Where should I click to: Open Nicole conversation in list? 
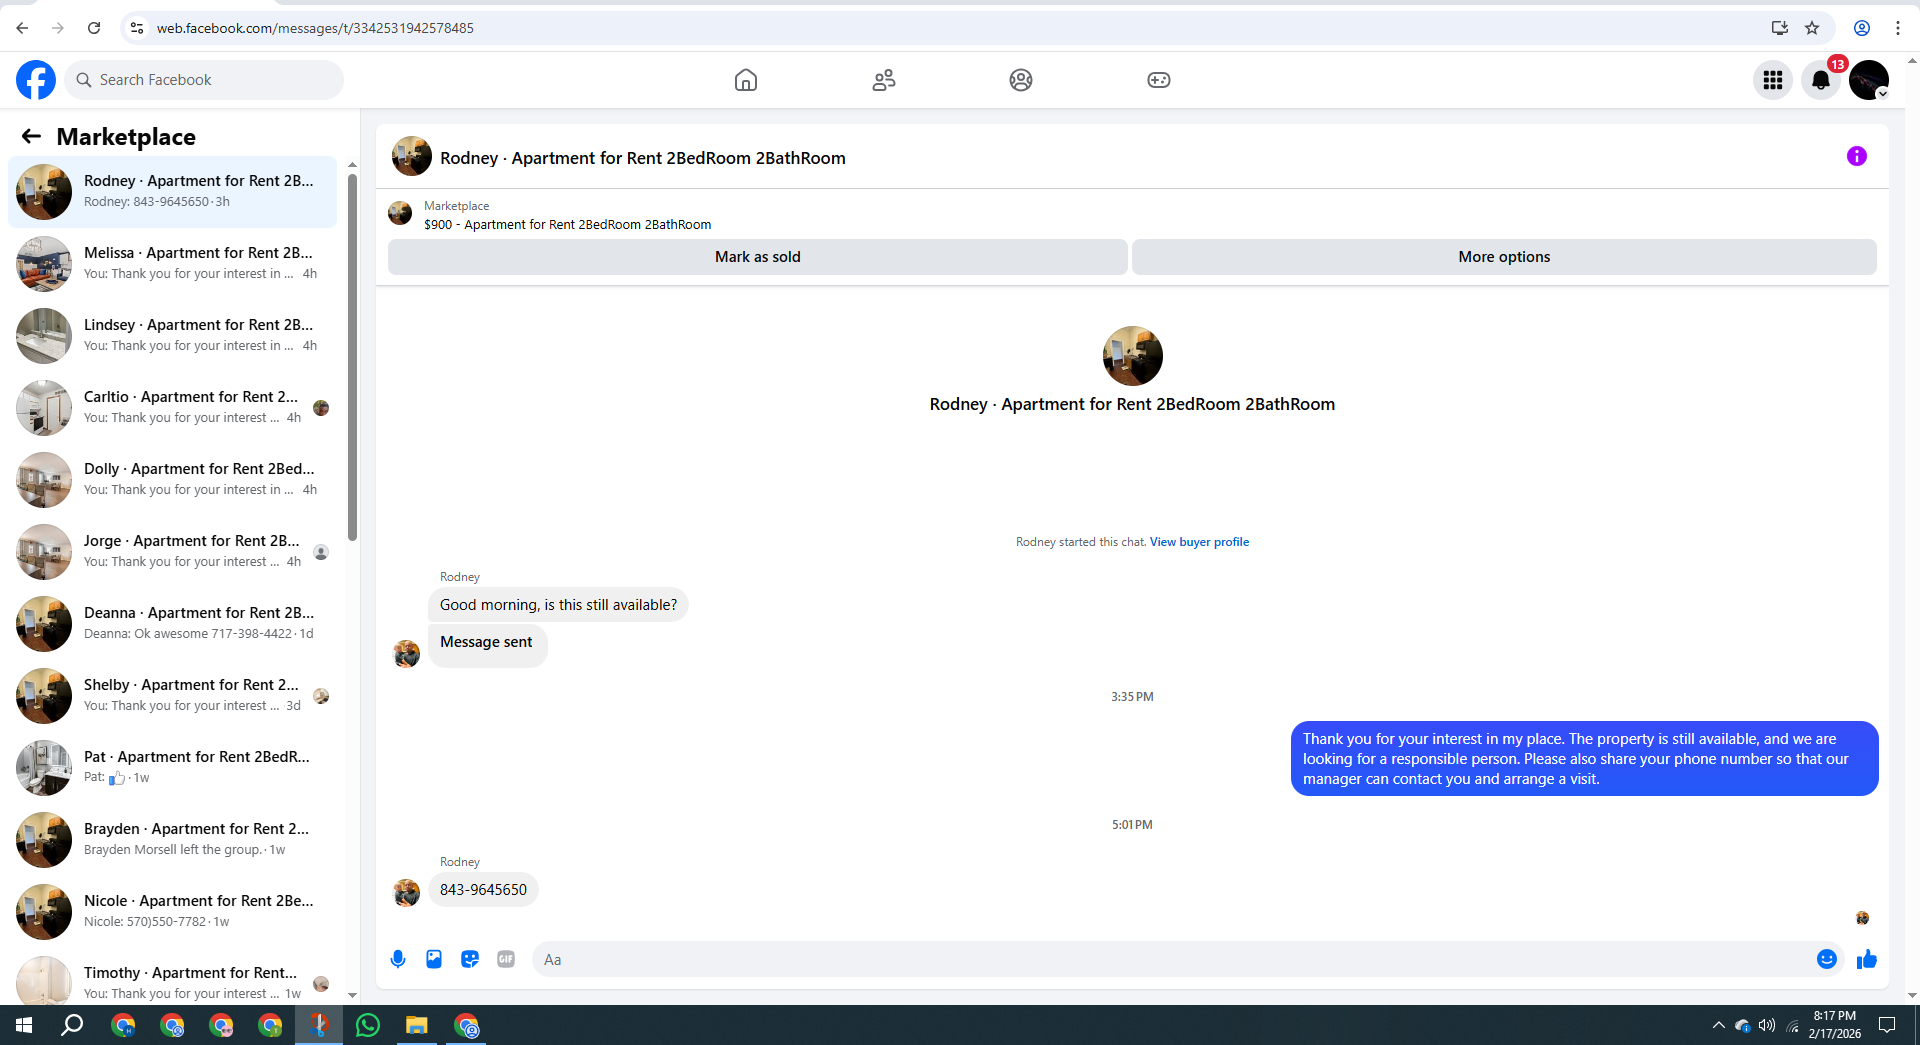173,912
